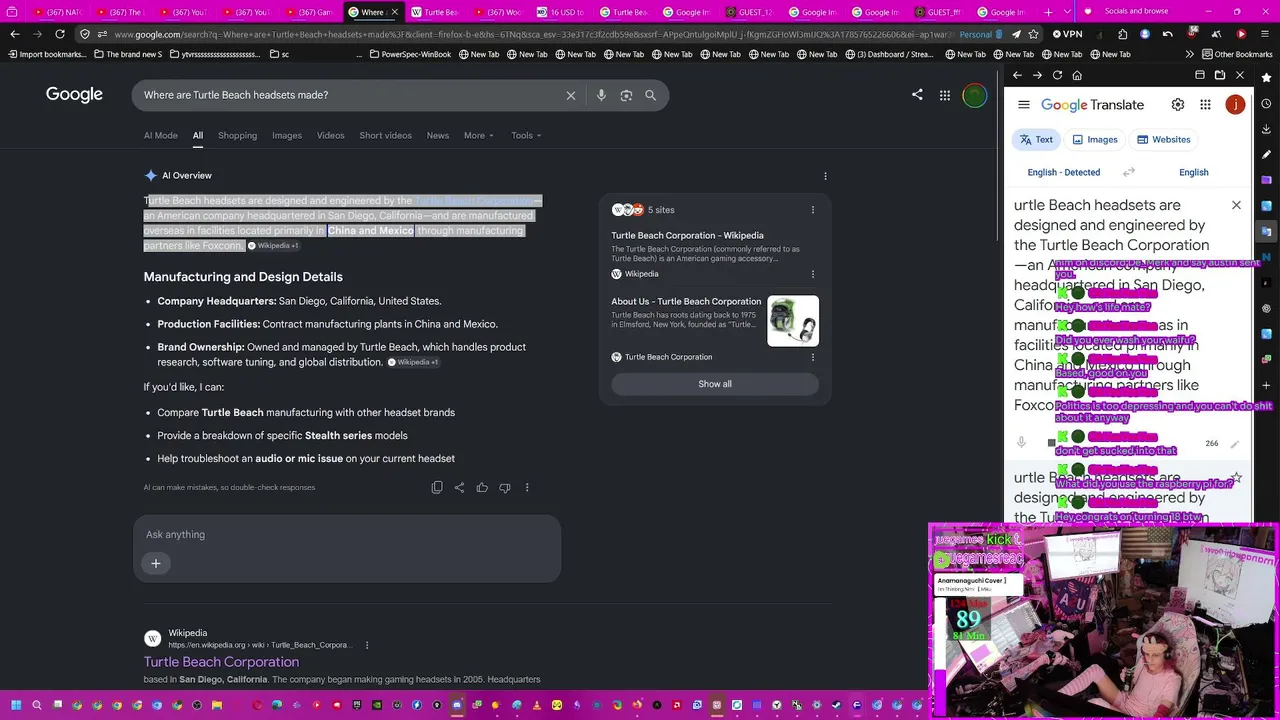Open the PowerSpec-WinBook bookmark
The width and height of the screenshot is (1280, 720).
pos(410,54)
